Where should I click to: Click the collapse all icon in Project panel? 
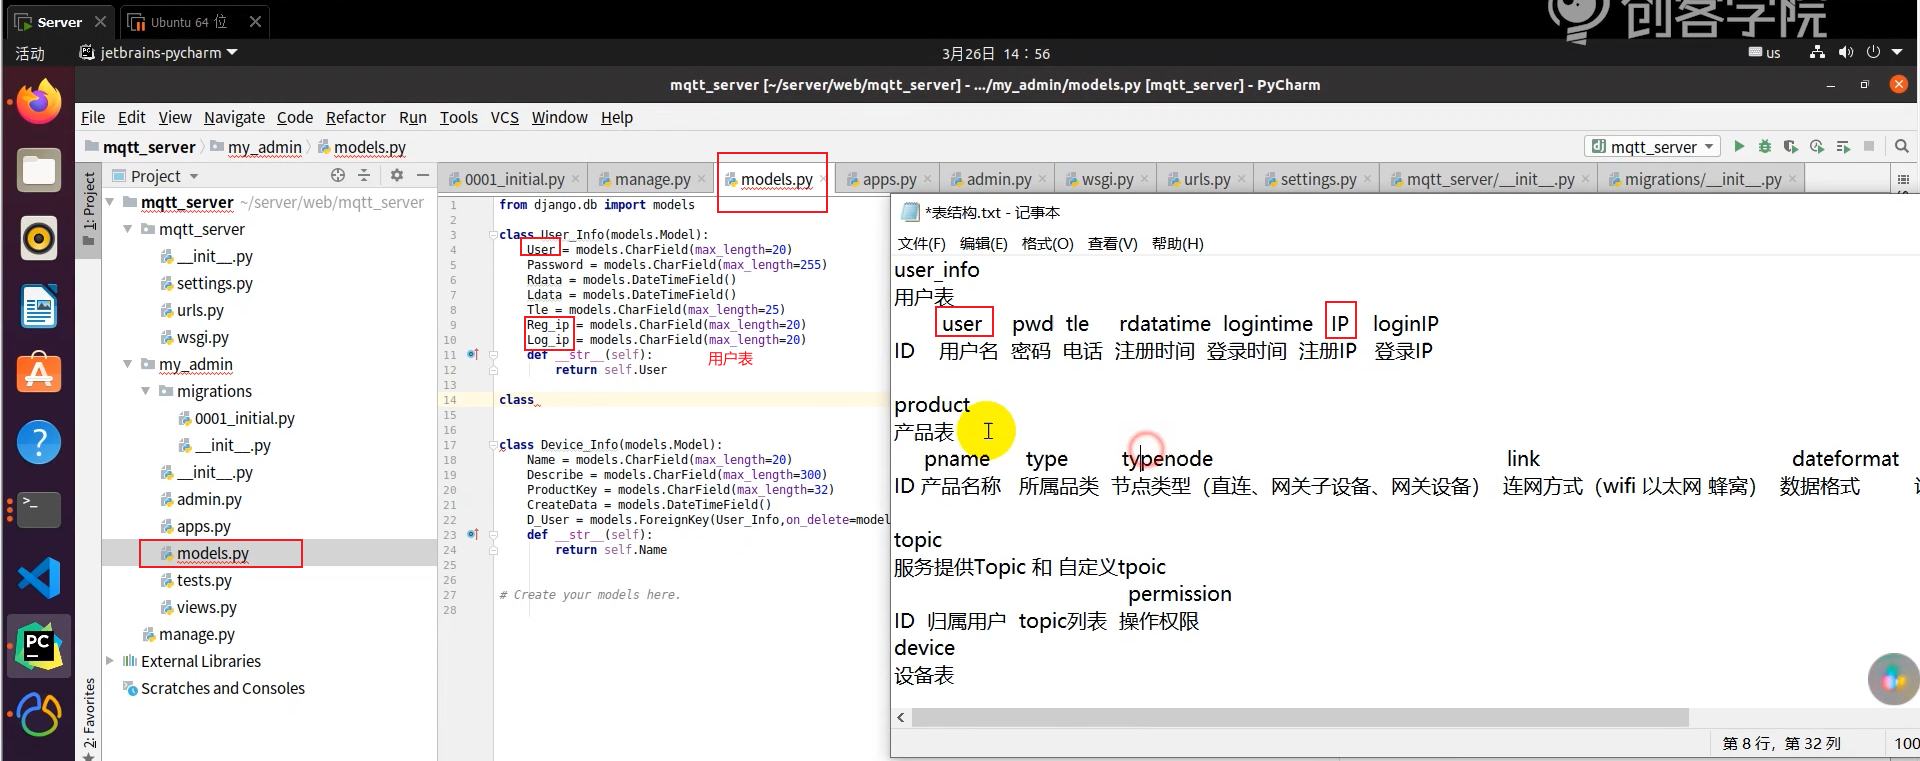click(364, 175)
